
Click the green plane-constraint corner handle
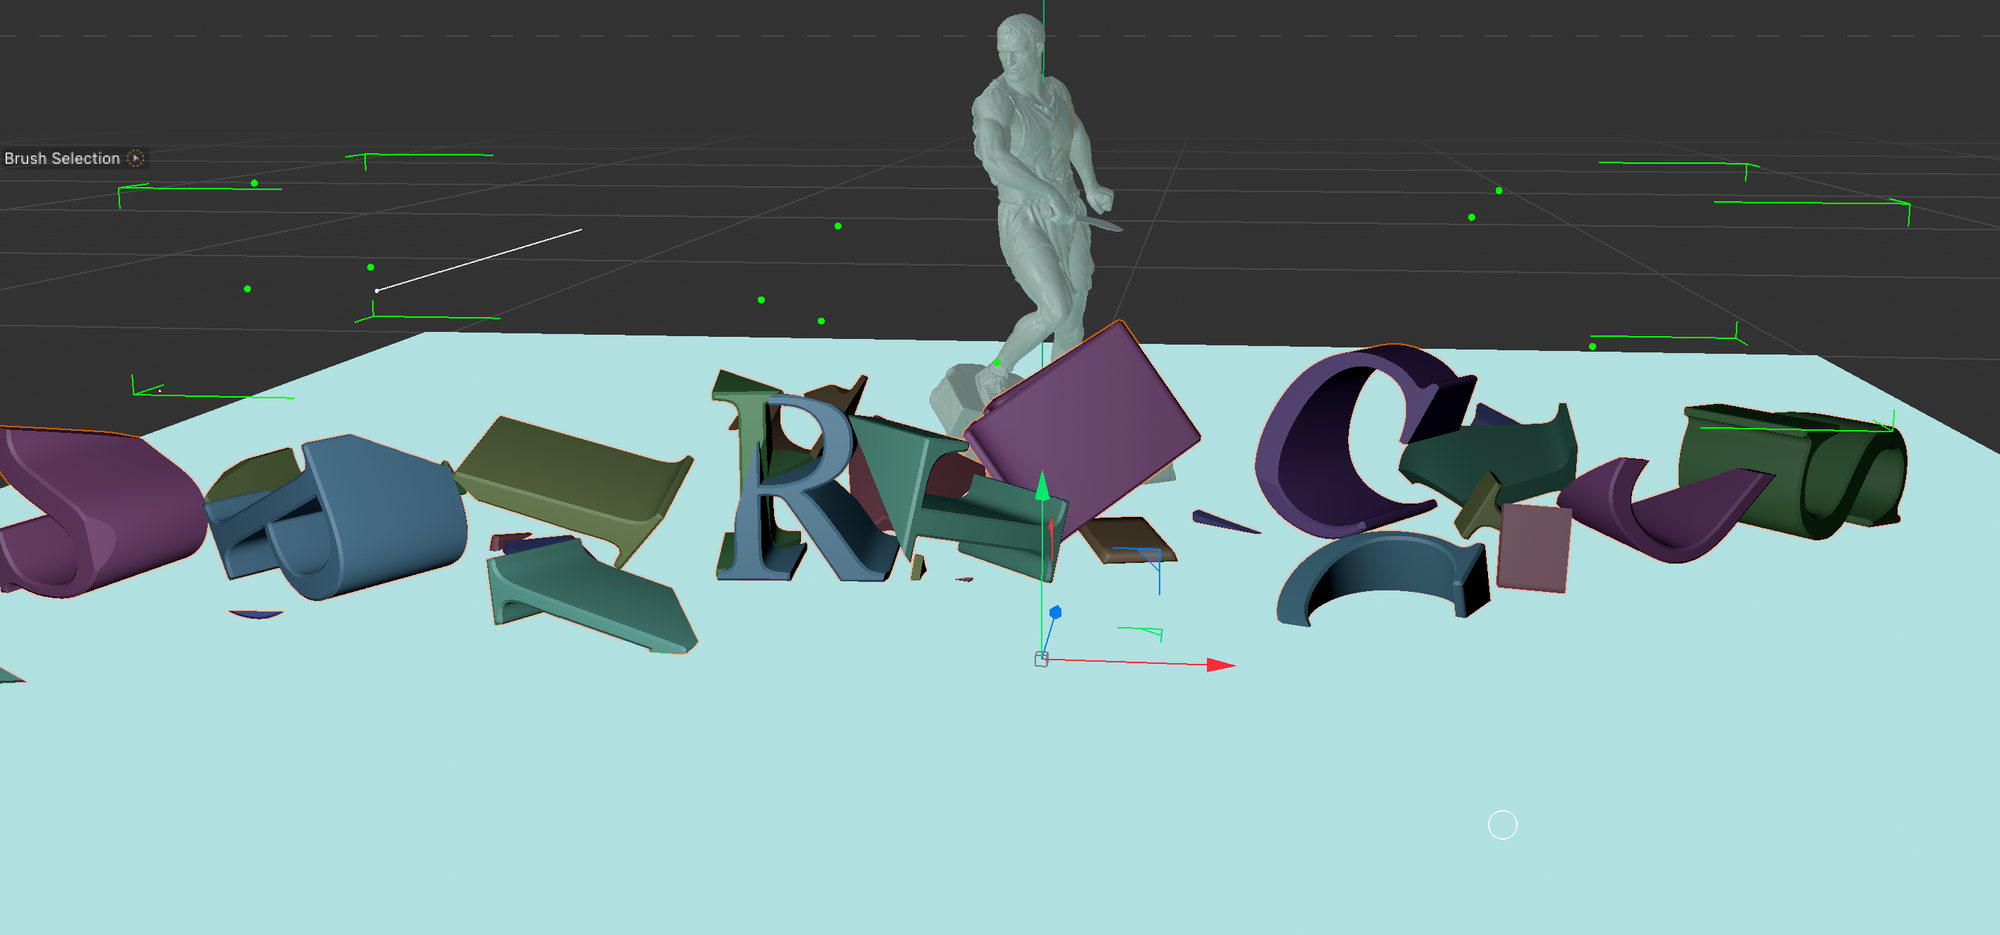[x=1158, y=633]
